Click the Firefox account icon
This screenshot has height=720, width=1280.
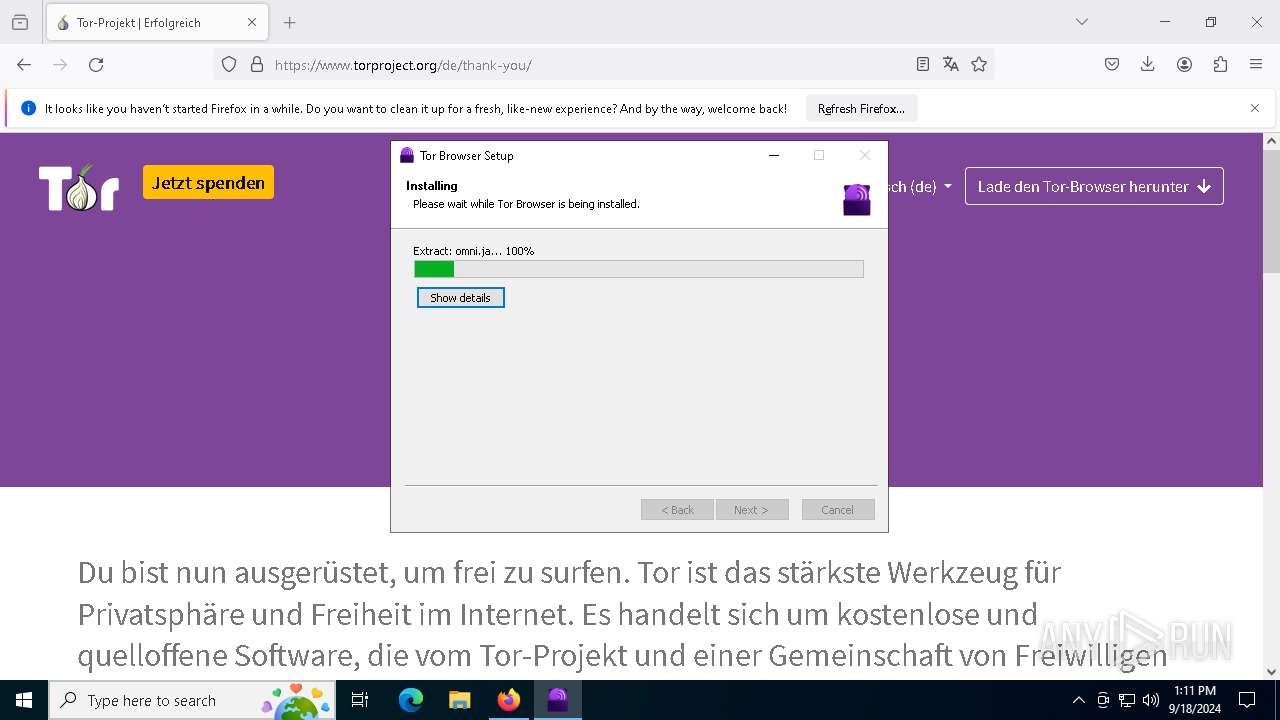tap(1184, 65)
